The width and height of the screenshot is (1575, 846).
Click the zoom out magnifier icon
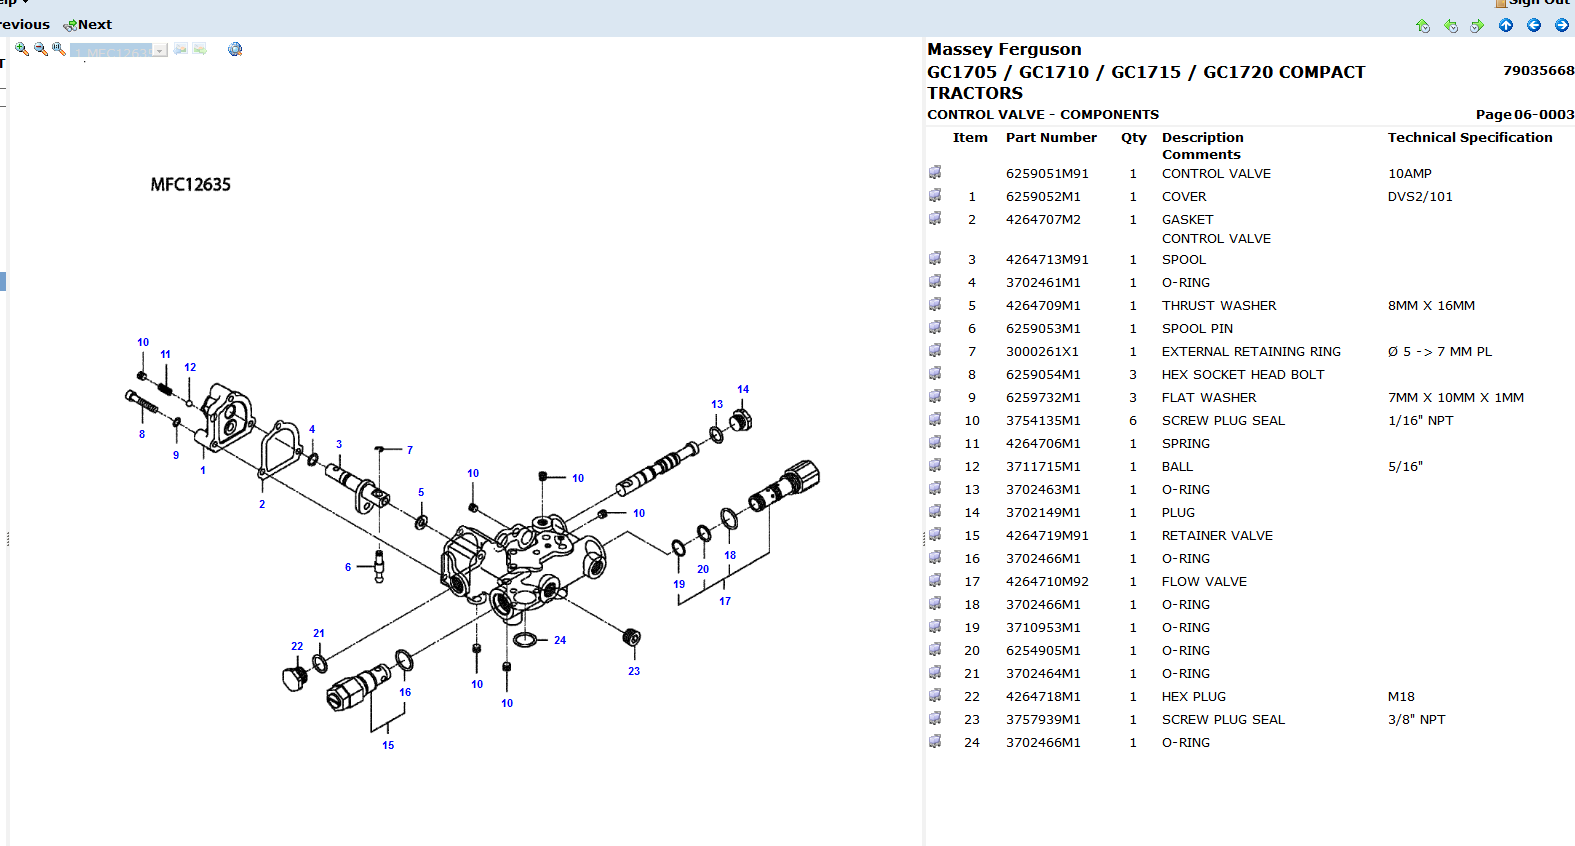40,49
